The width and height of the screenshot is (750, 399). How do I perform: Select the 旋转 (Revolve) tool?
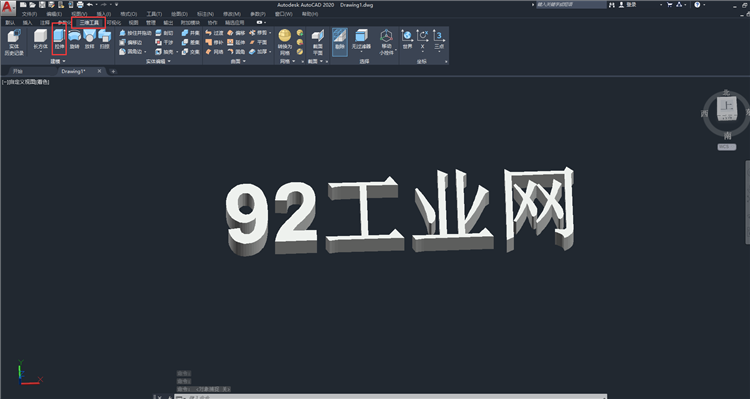click(x=75, y=40)
